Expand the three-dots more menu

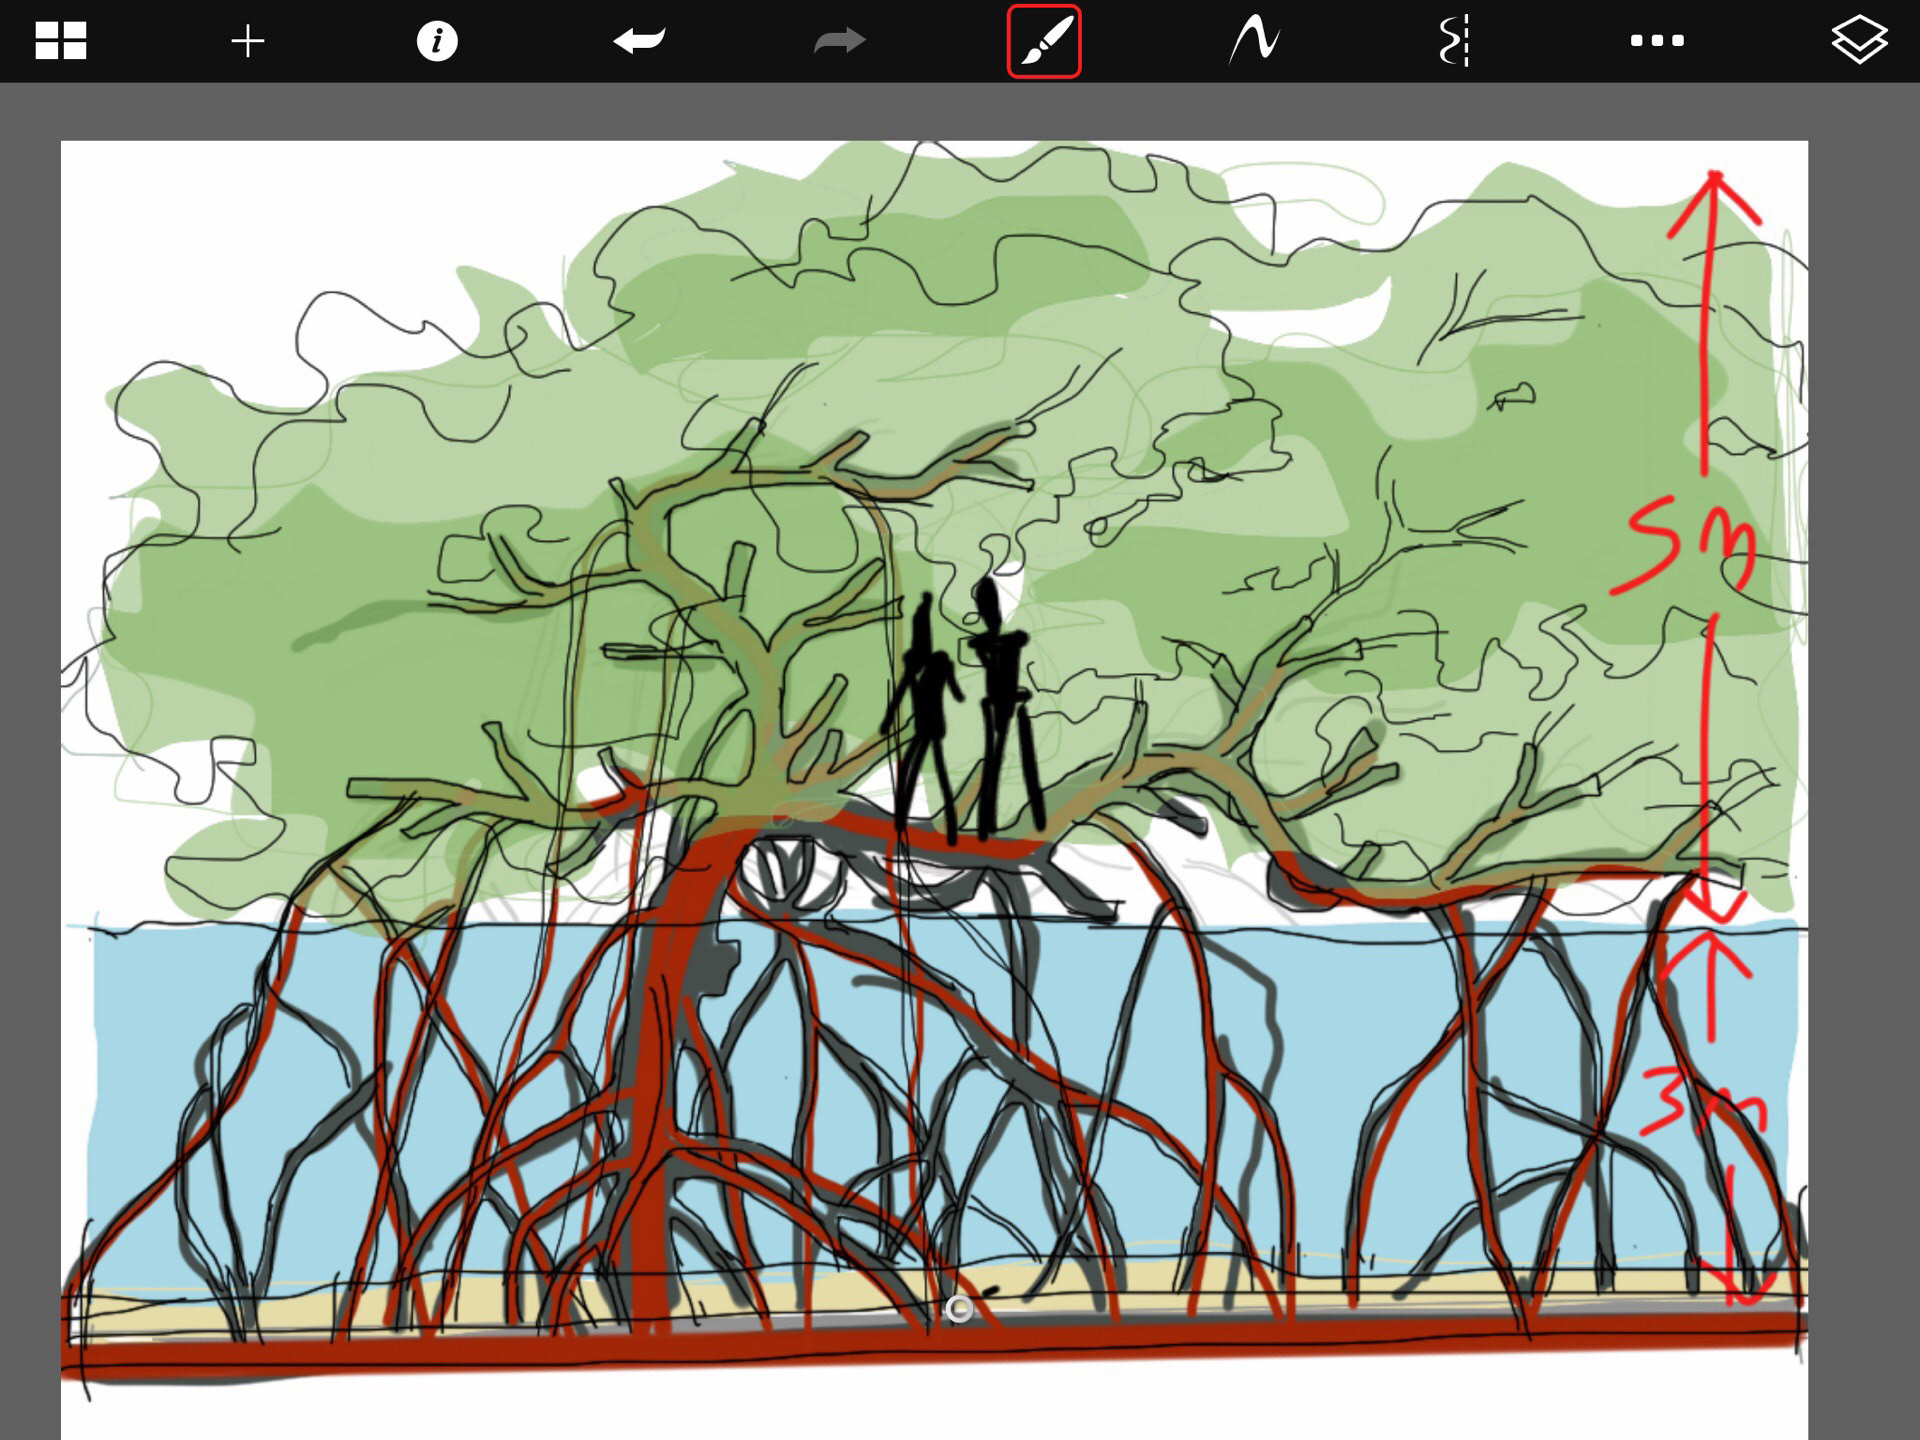click(x=1657, y=41)
